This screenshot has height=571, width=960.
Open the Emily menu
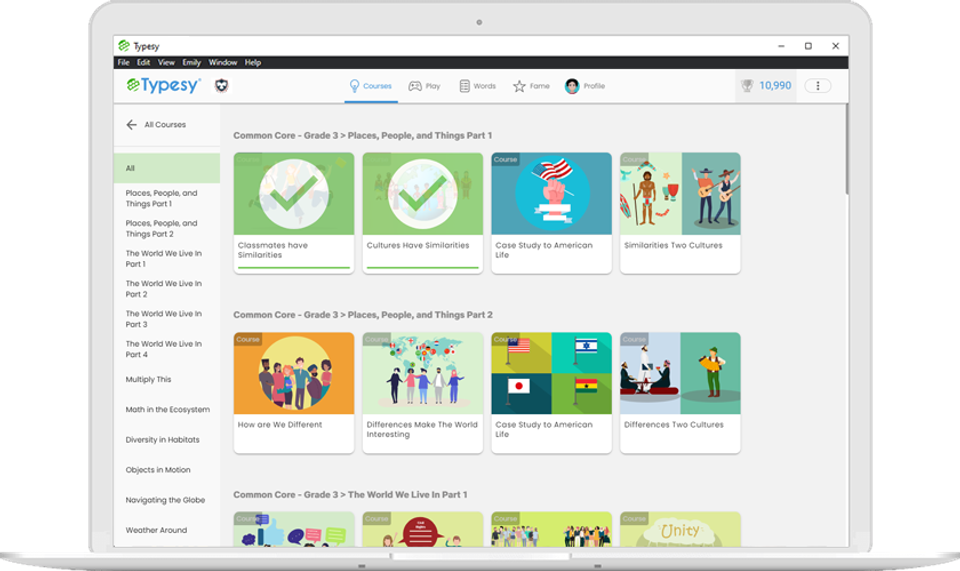click(x=191, y=62)
